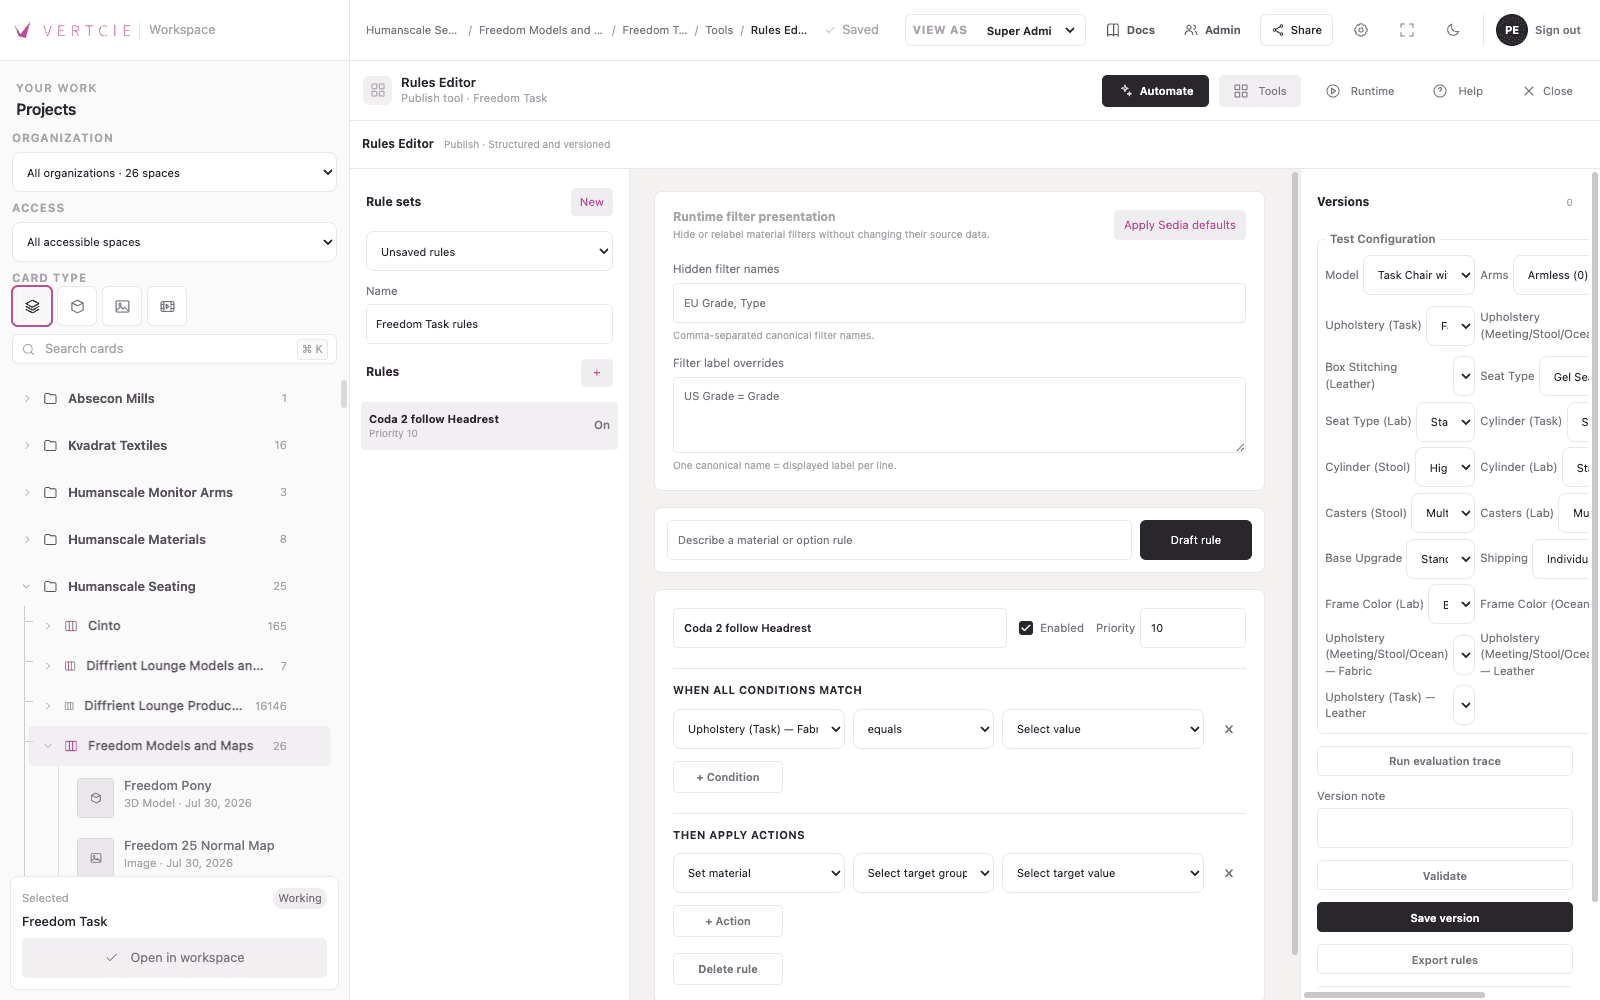Add a new rule with plus icon
Image resolution: width=1600 pixels, height=1000 pixels.
pos(597,372)
